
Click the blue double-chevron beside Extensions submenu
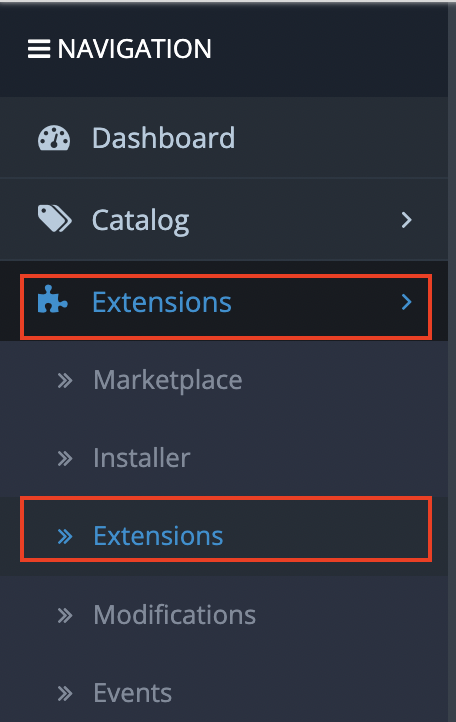coord(65,536)
